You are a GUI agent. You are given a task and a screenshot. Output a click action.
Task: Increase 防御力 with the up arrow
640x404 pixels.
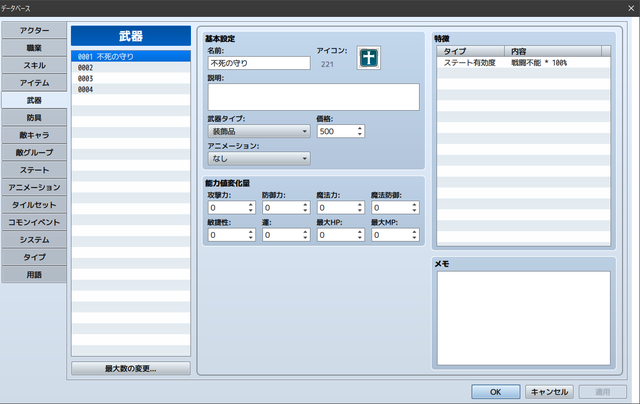[305, 204]
